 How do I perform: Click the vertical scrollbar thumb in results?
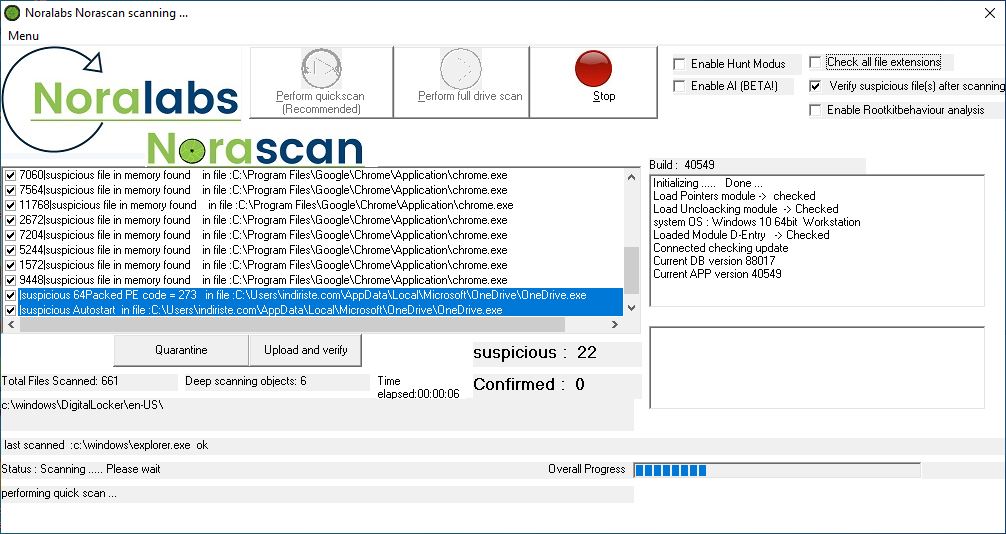tap(631, 270)
